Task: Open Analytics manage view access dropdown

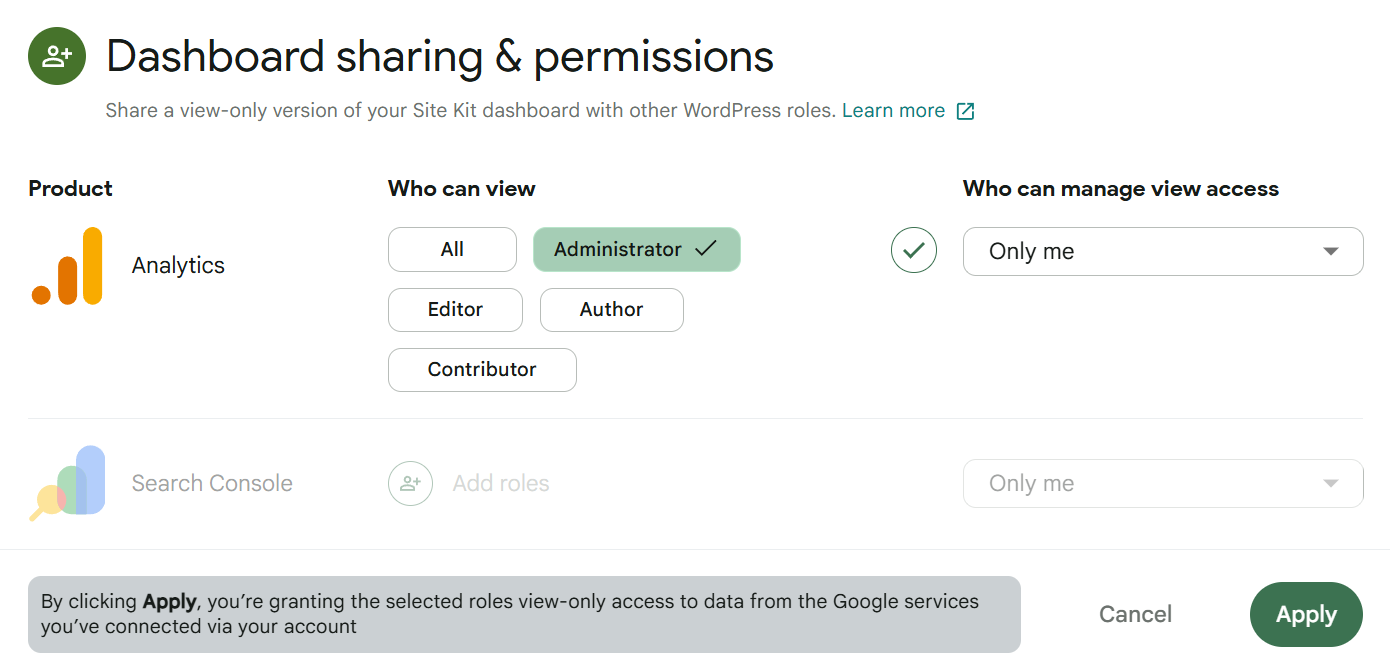Action: pyautogui.click(x=1162, y=252)
